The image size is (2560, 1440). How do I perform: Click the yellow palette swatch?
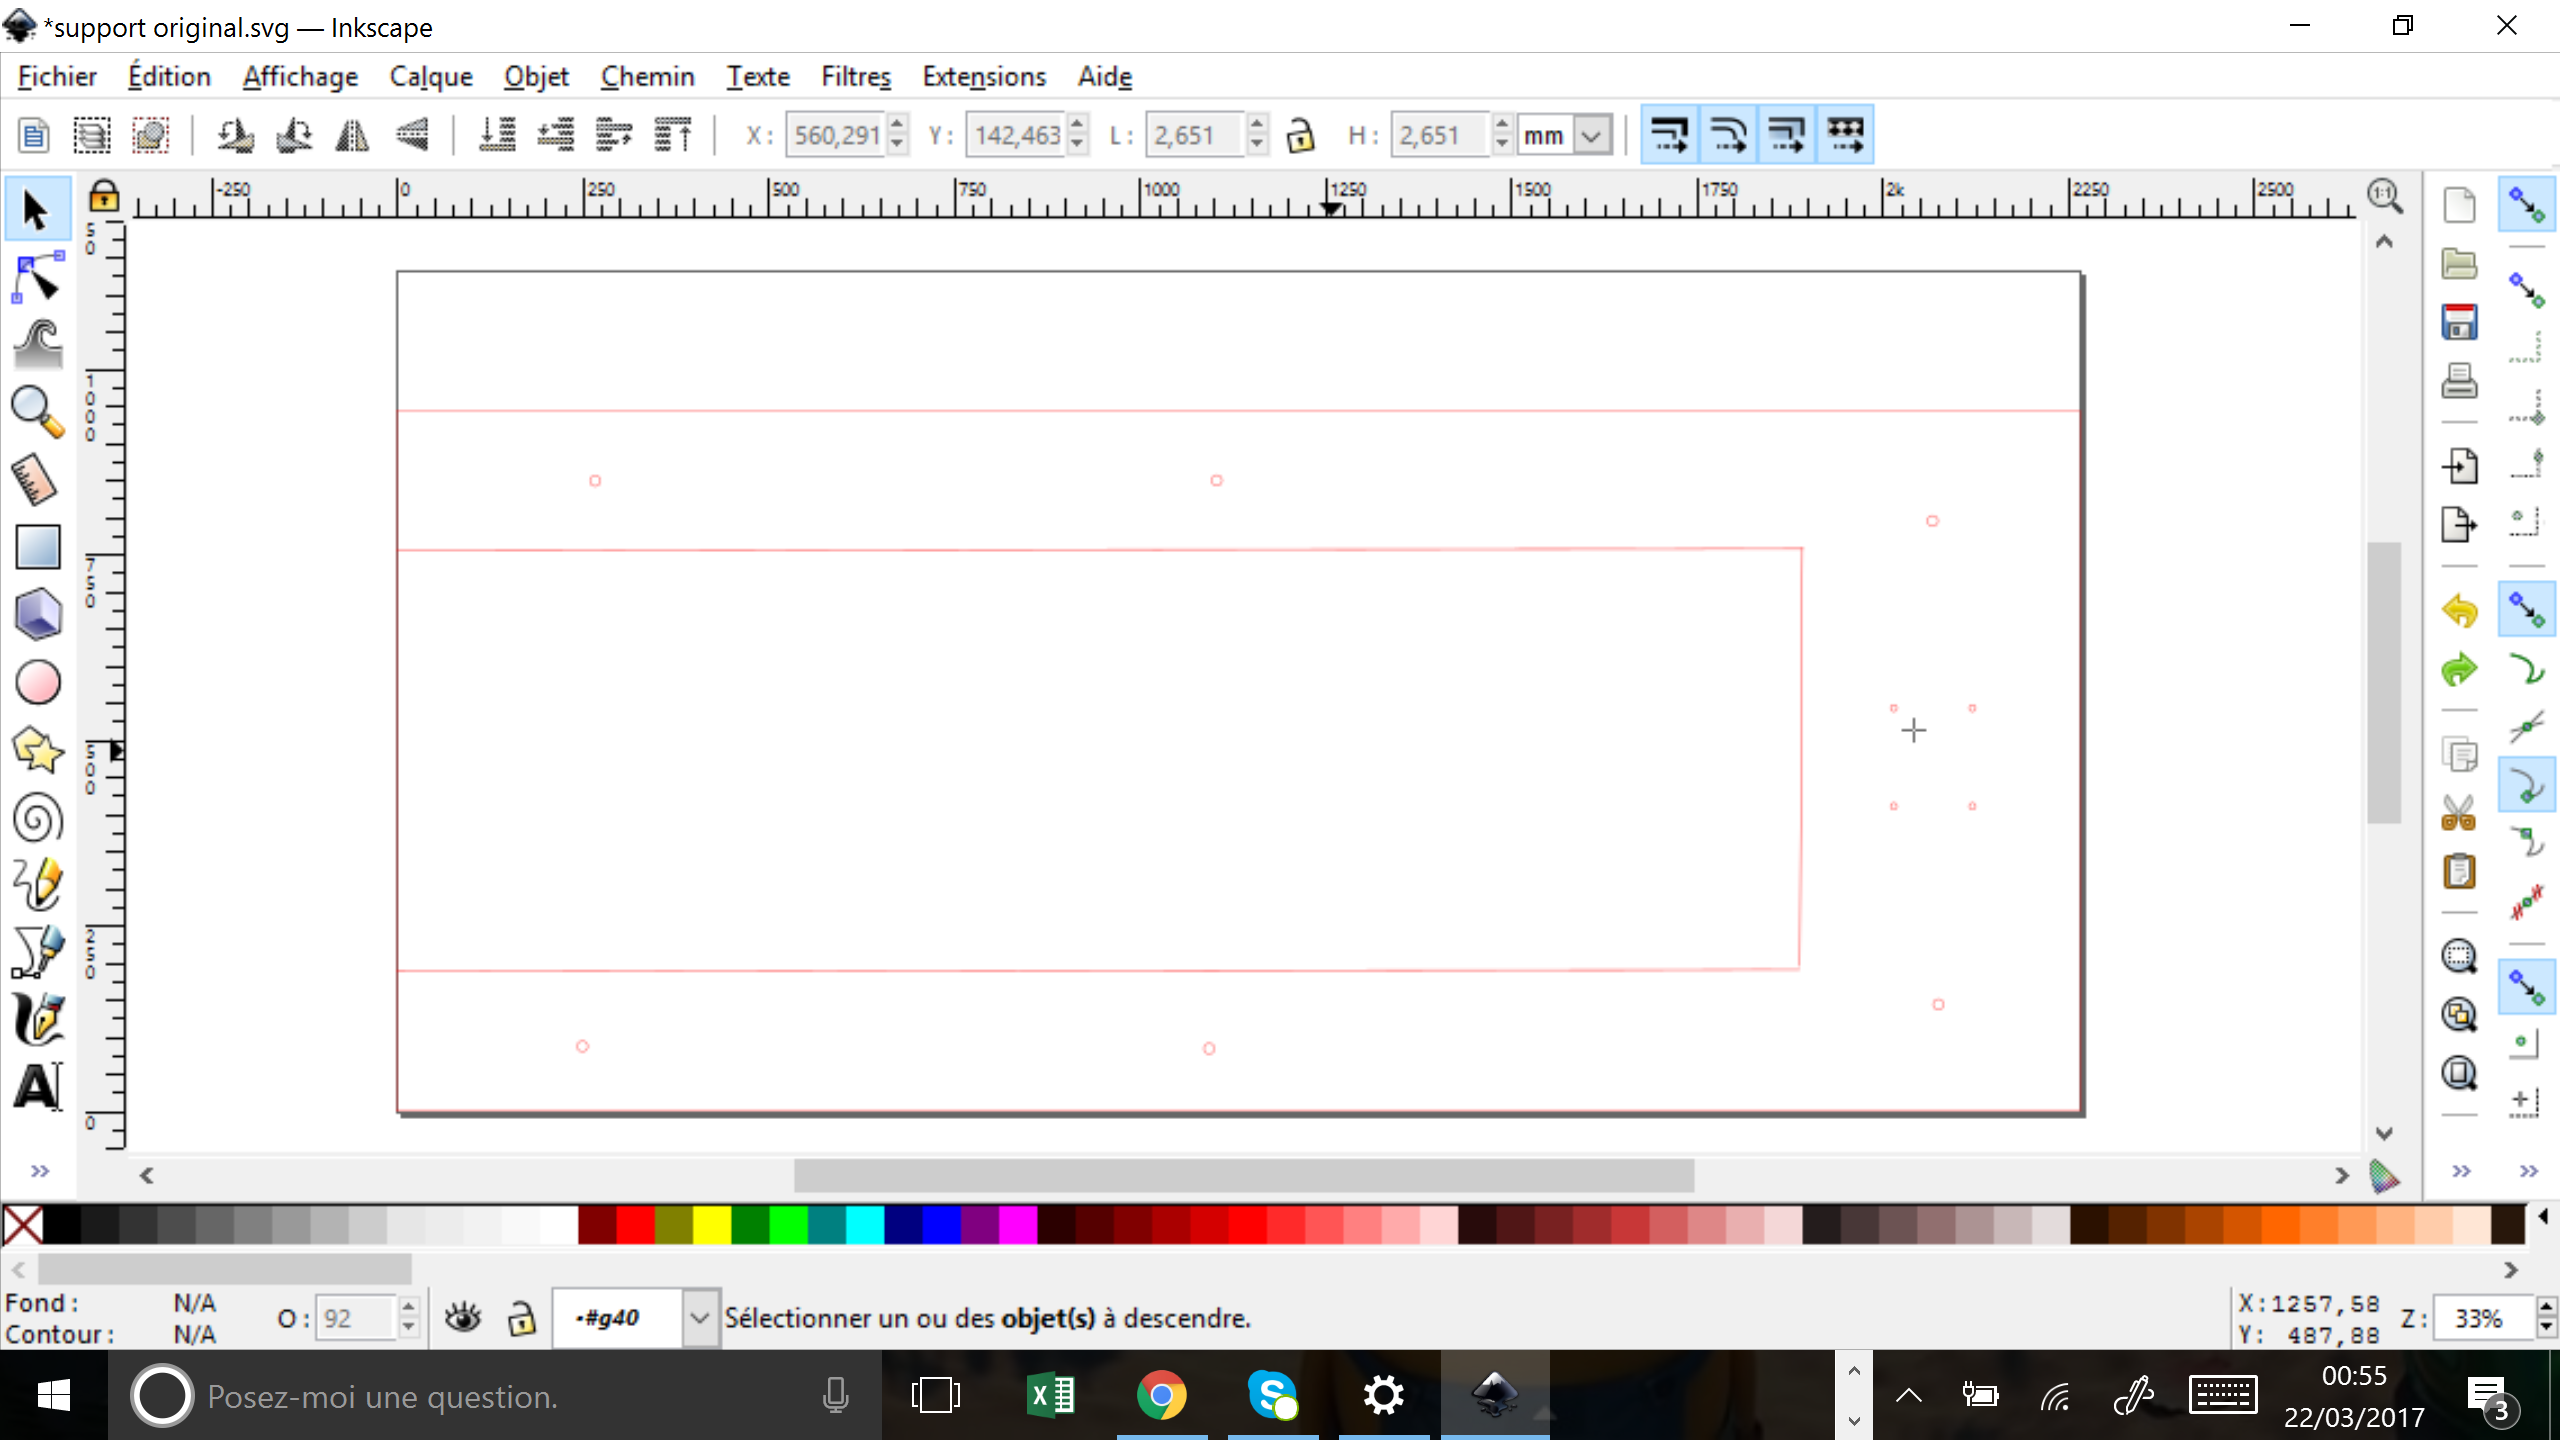pyautogui.click(x=711, y=1225)
